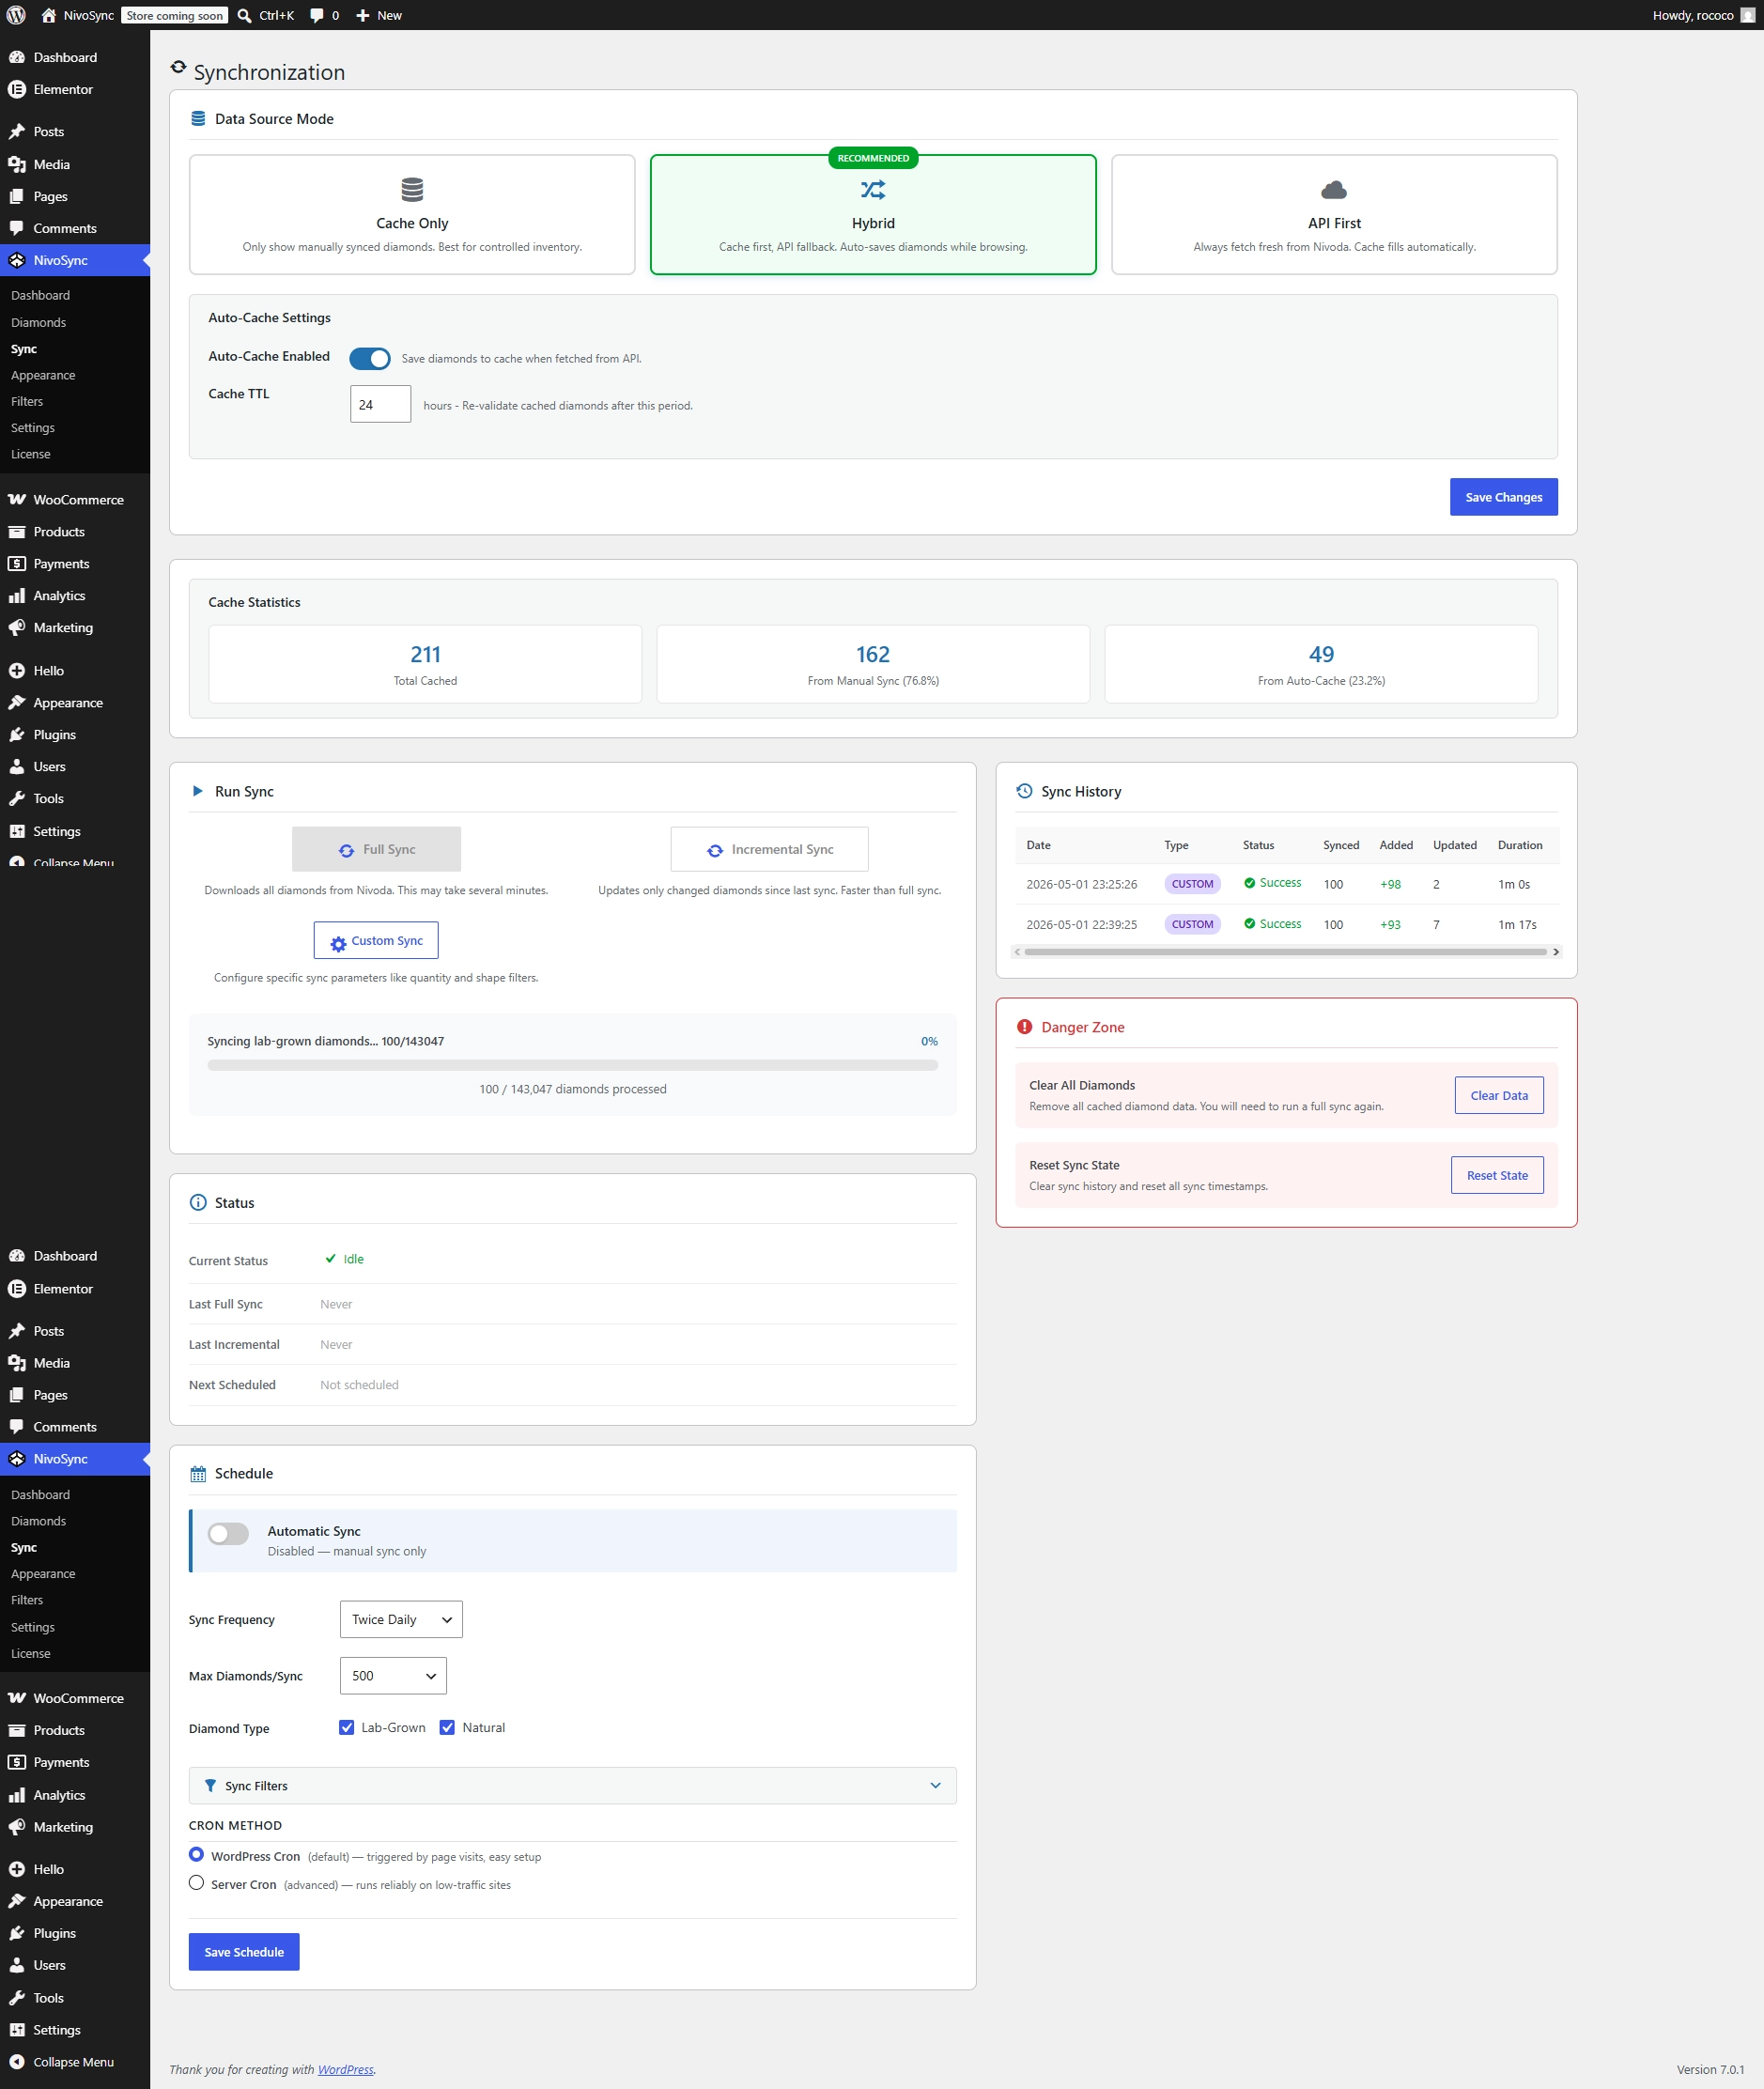Click the info circle icon beside Status
1764x2089 pixels.
click(x=198, y=1202)
